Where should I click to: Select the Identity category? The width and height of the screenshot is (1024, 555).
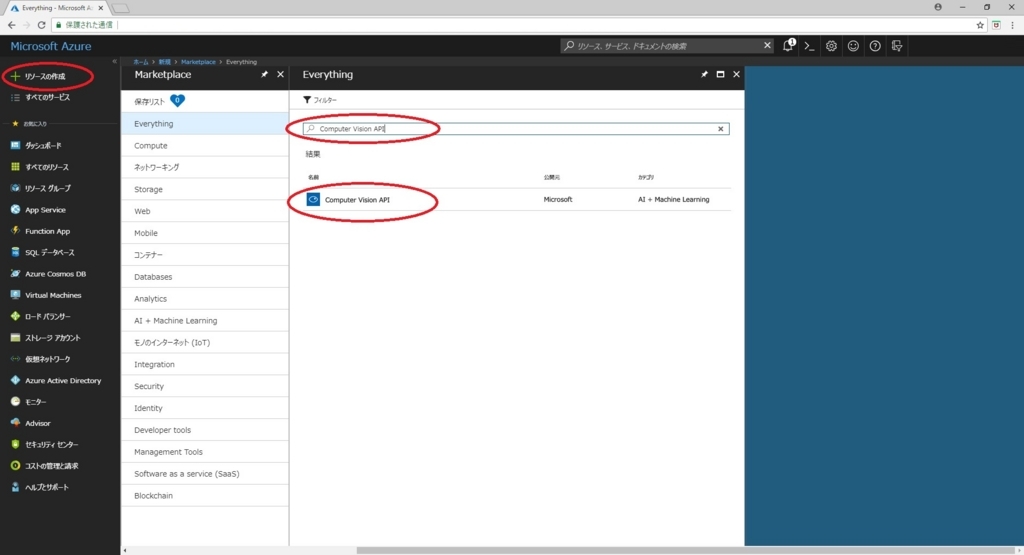coord(204,408)
